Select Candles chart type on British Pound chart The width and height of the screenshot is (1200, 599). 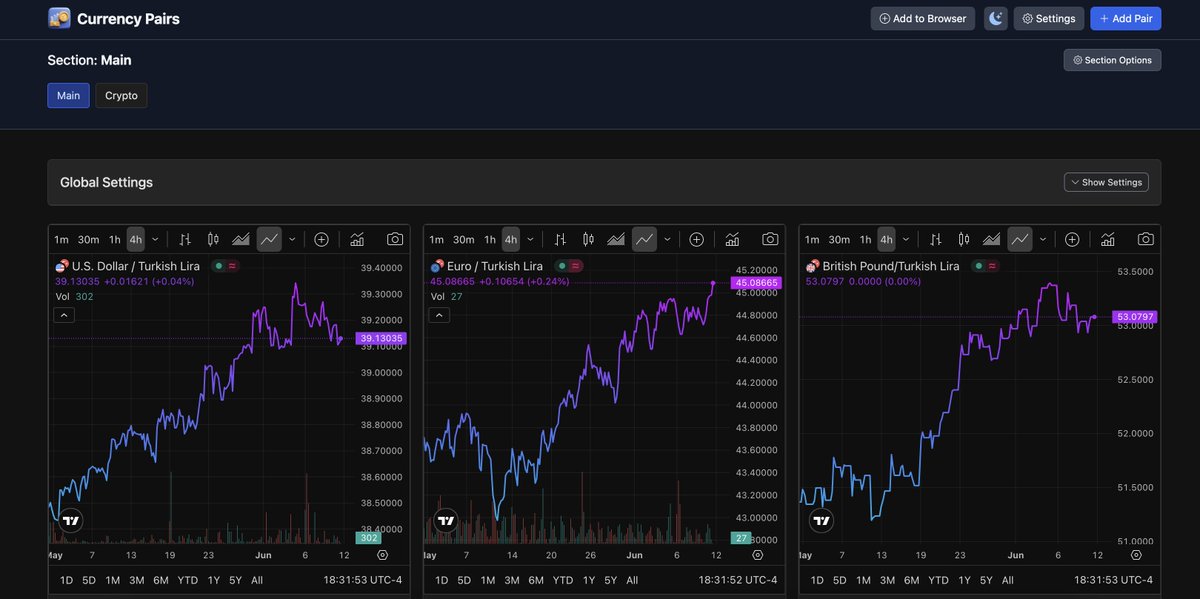[964, 239]
